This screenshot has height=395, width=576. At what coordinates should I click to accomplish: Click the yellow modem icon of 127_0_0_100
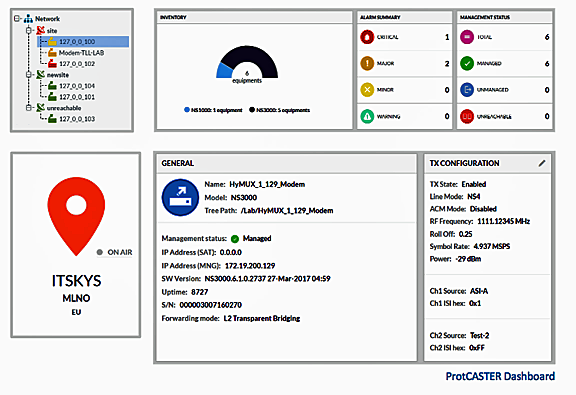click(53, 41)
